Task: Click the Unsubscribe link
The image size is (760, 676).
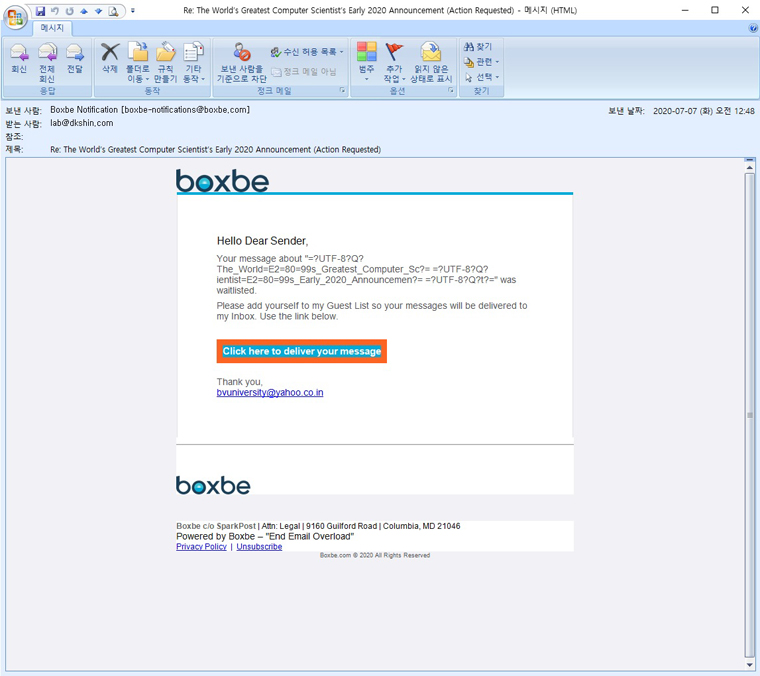Action: [259, 547]
